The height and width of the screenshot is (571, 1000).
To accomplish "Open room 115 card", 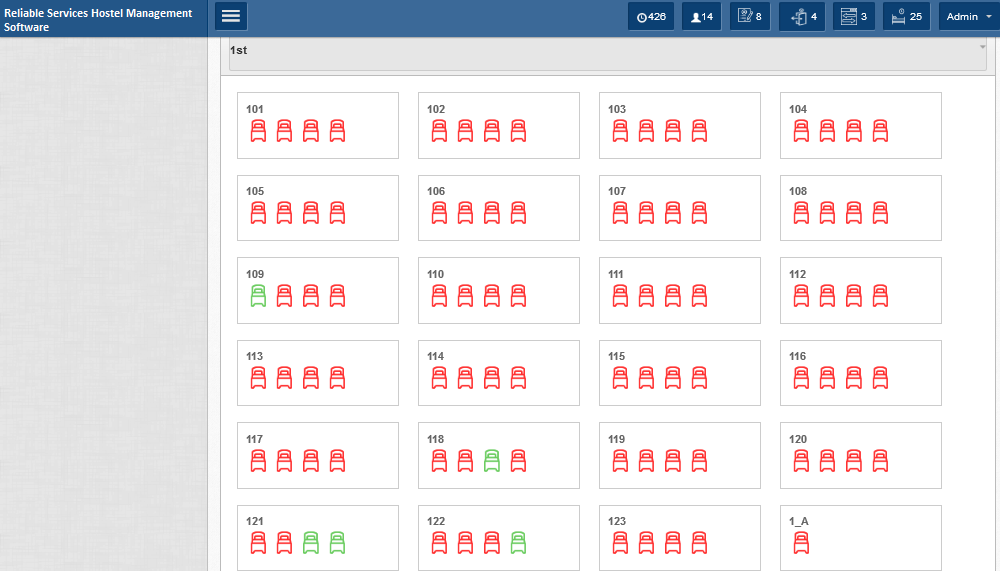I will [x=680, y=373].
